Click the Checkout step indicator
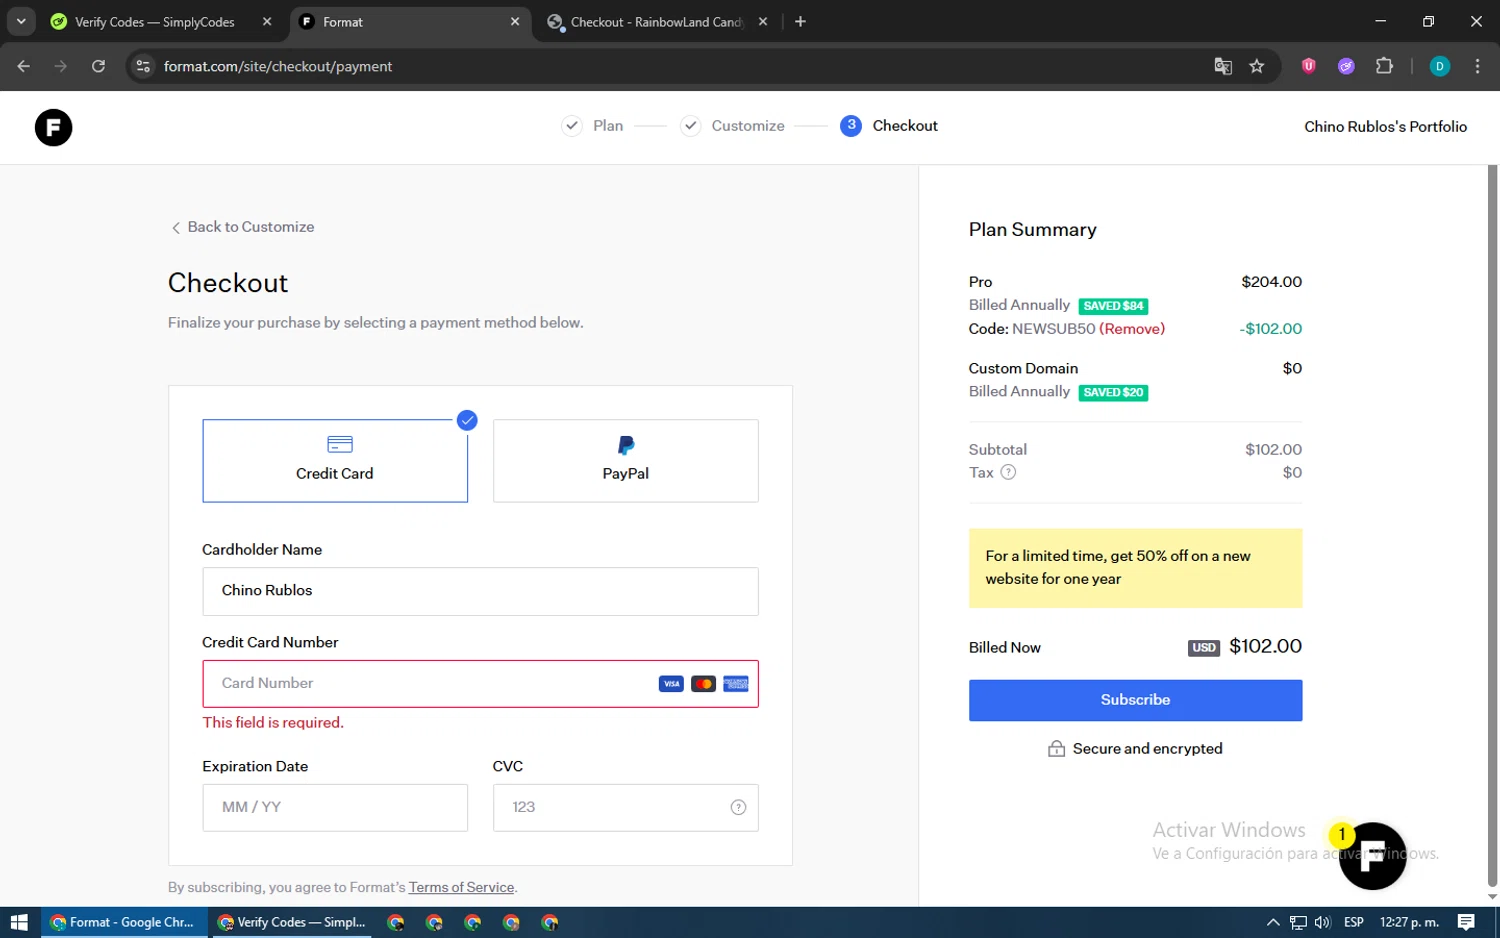1500x938 pixels. (x=889, y=125)
